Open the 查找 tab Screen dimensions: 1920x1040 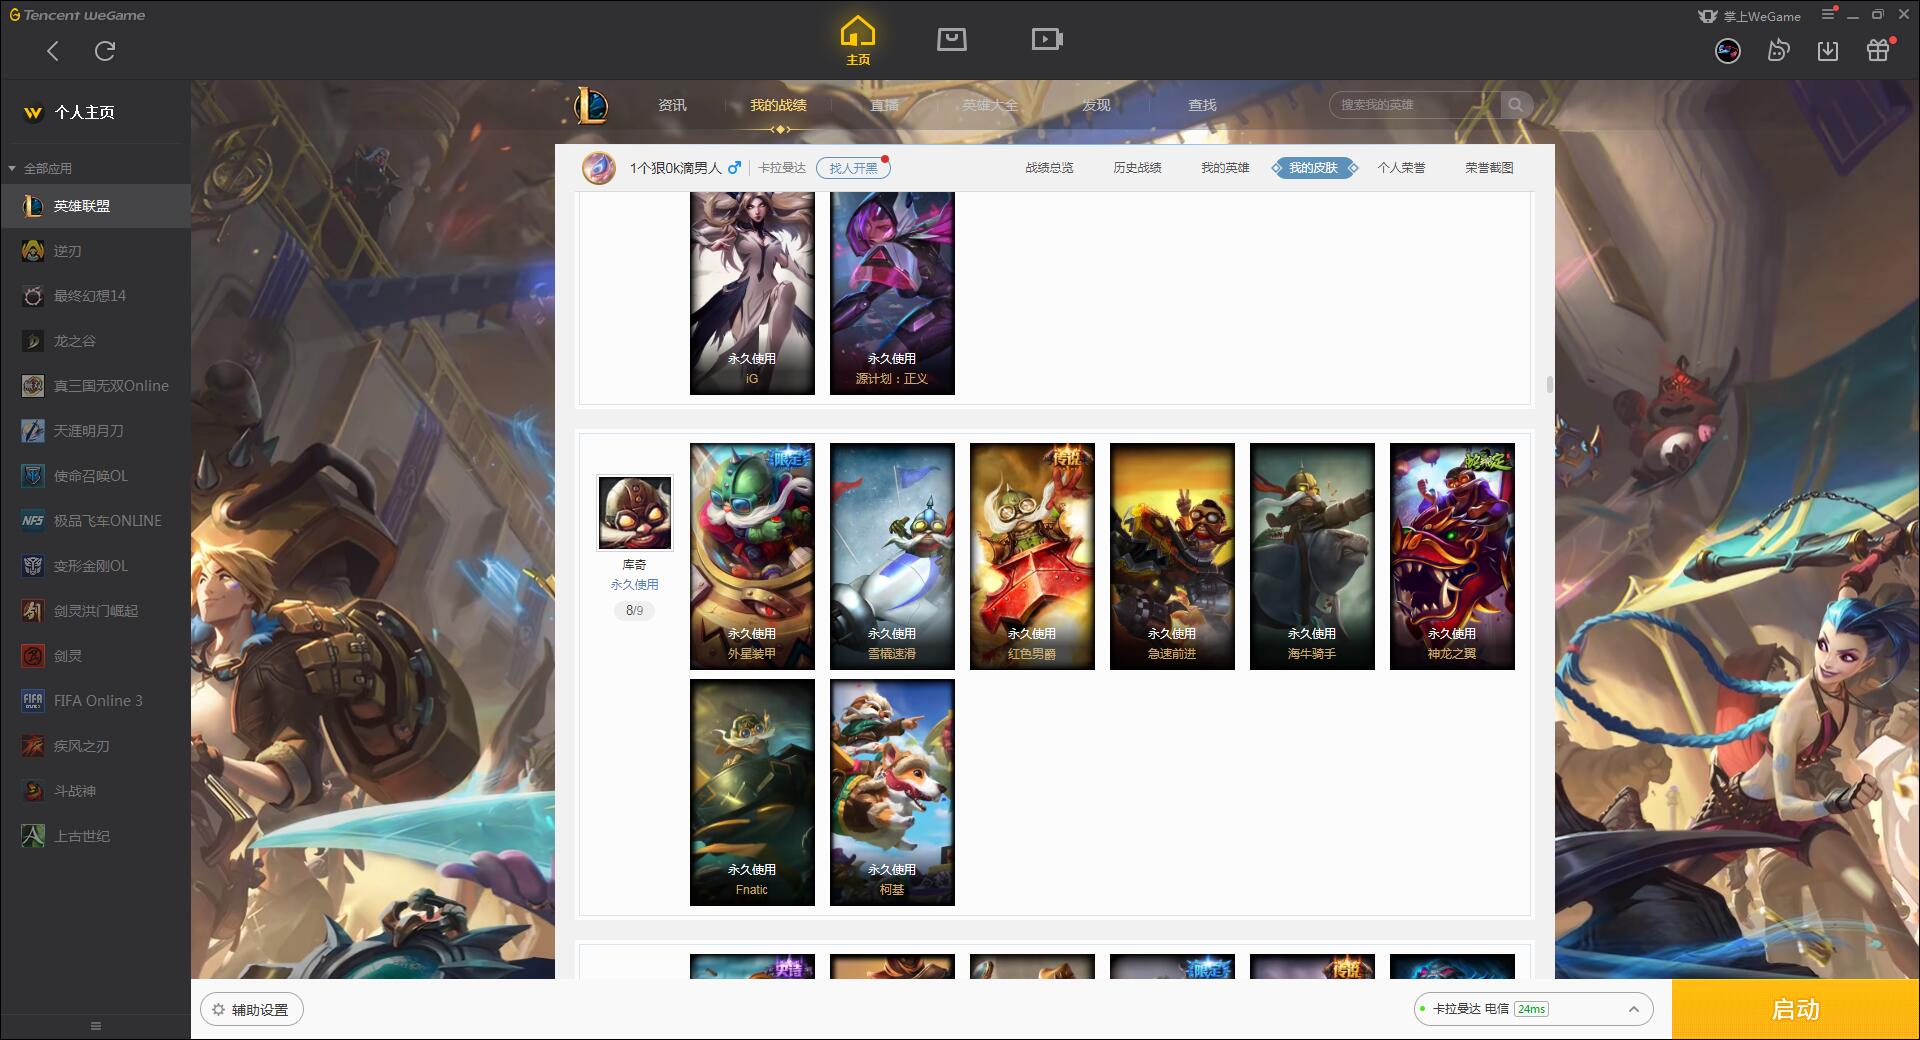point(1202,105)
